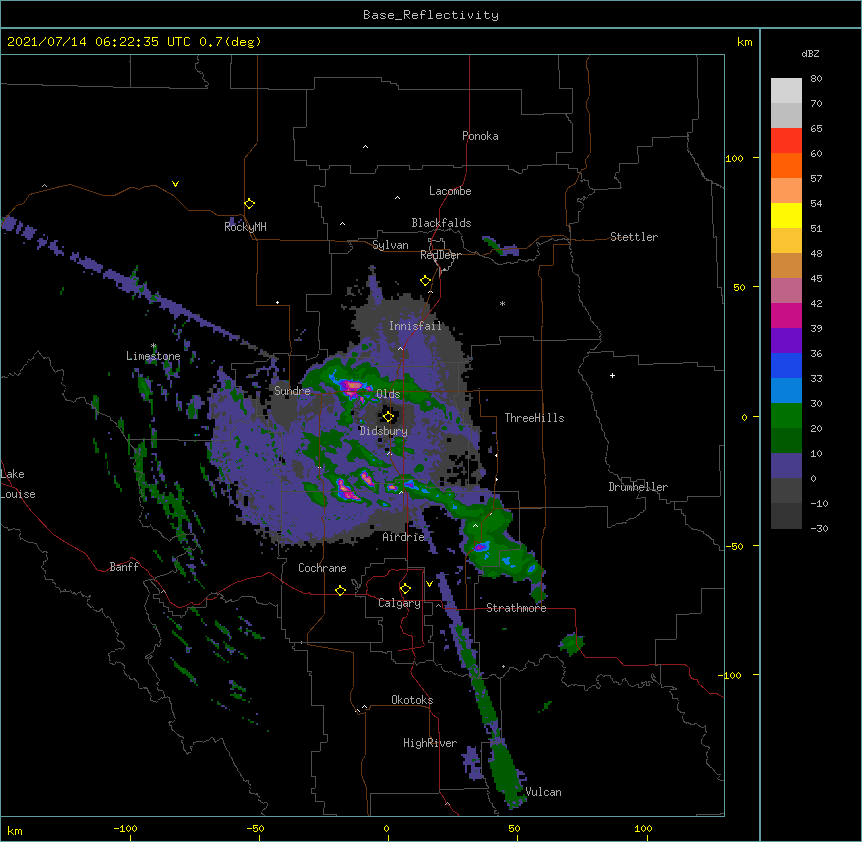The image size is (862, 842).
Task: Click the RockyMH label
Action: point(245,226)
